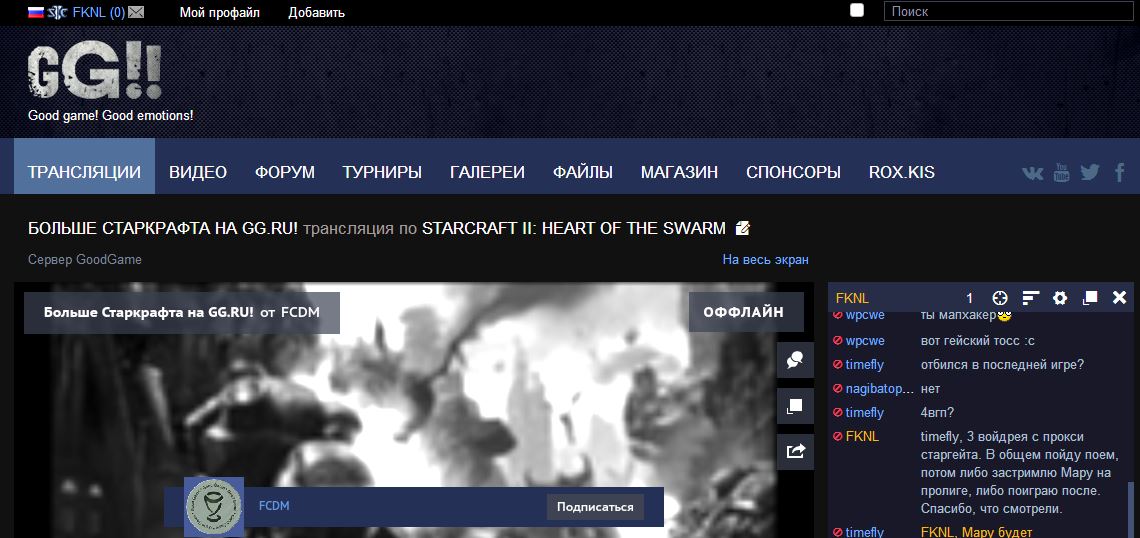Click the 'Больше Старкрафта на GG.RU! от FCDM' overlay title
1140x538 pixels.
coord(182,313)
